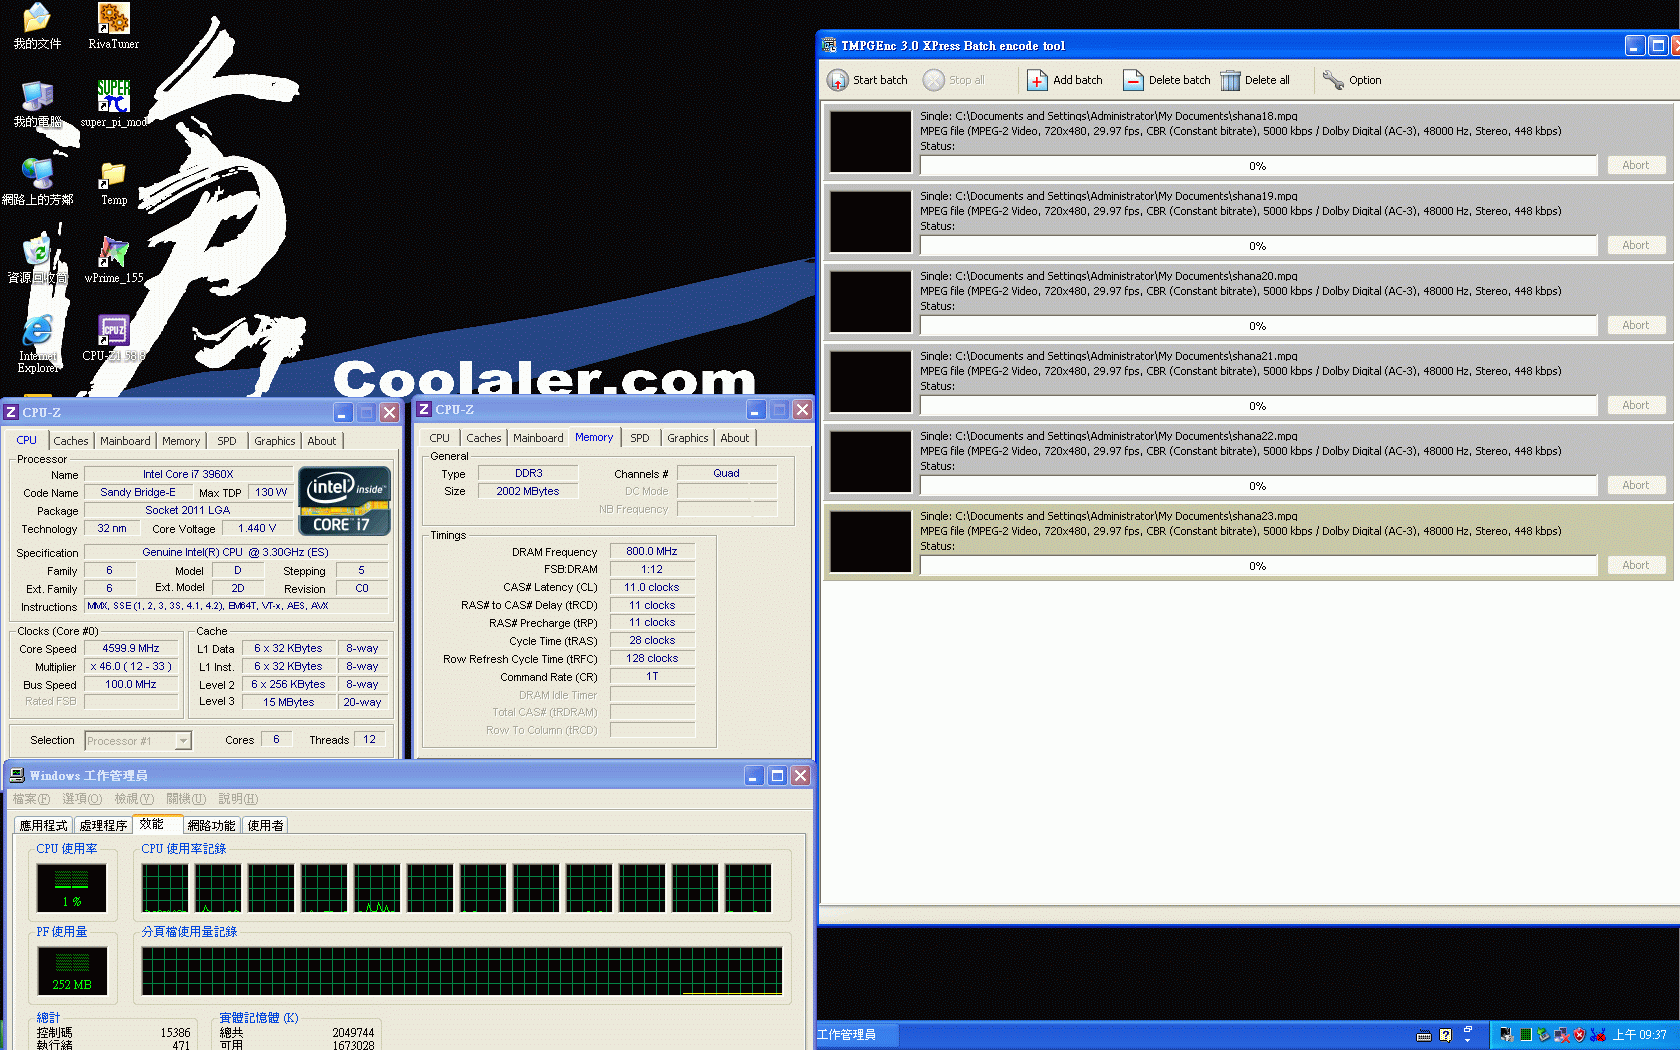This screenshot has height=1050, width=1680.
Task: Click the Delete all trash can icon
Action: 1230,80
